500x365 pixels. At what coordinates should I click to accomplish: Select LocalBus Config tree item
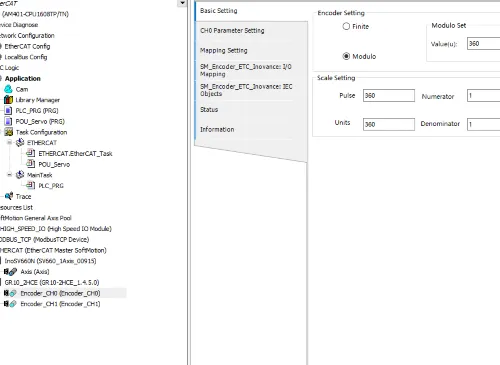pos(26,57)
